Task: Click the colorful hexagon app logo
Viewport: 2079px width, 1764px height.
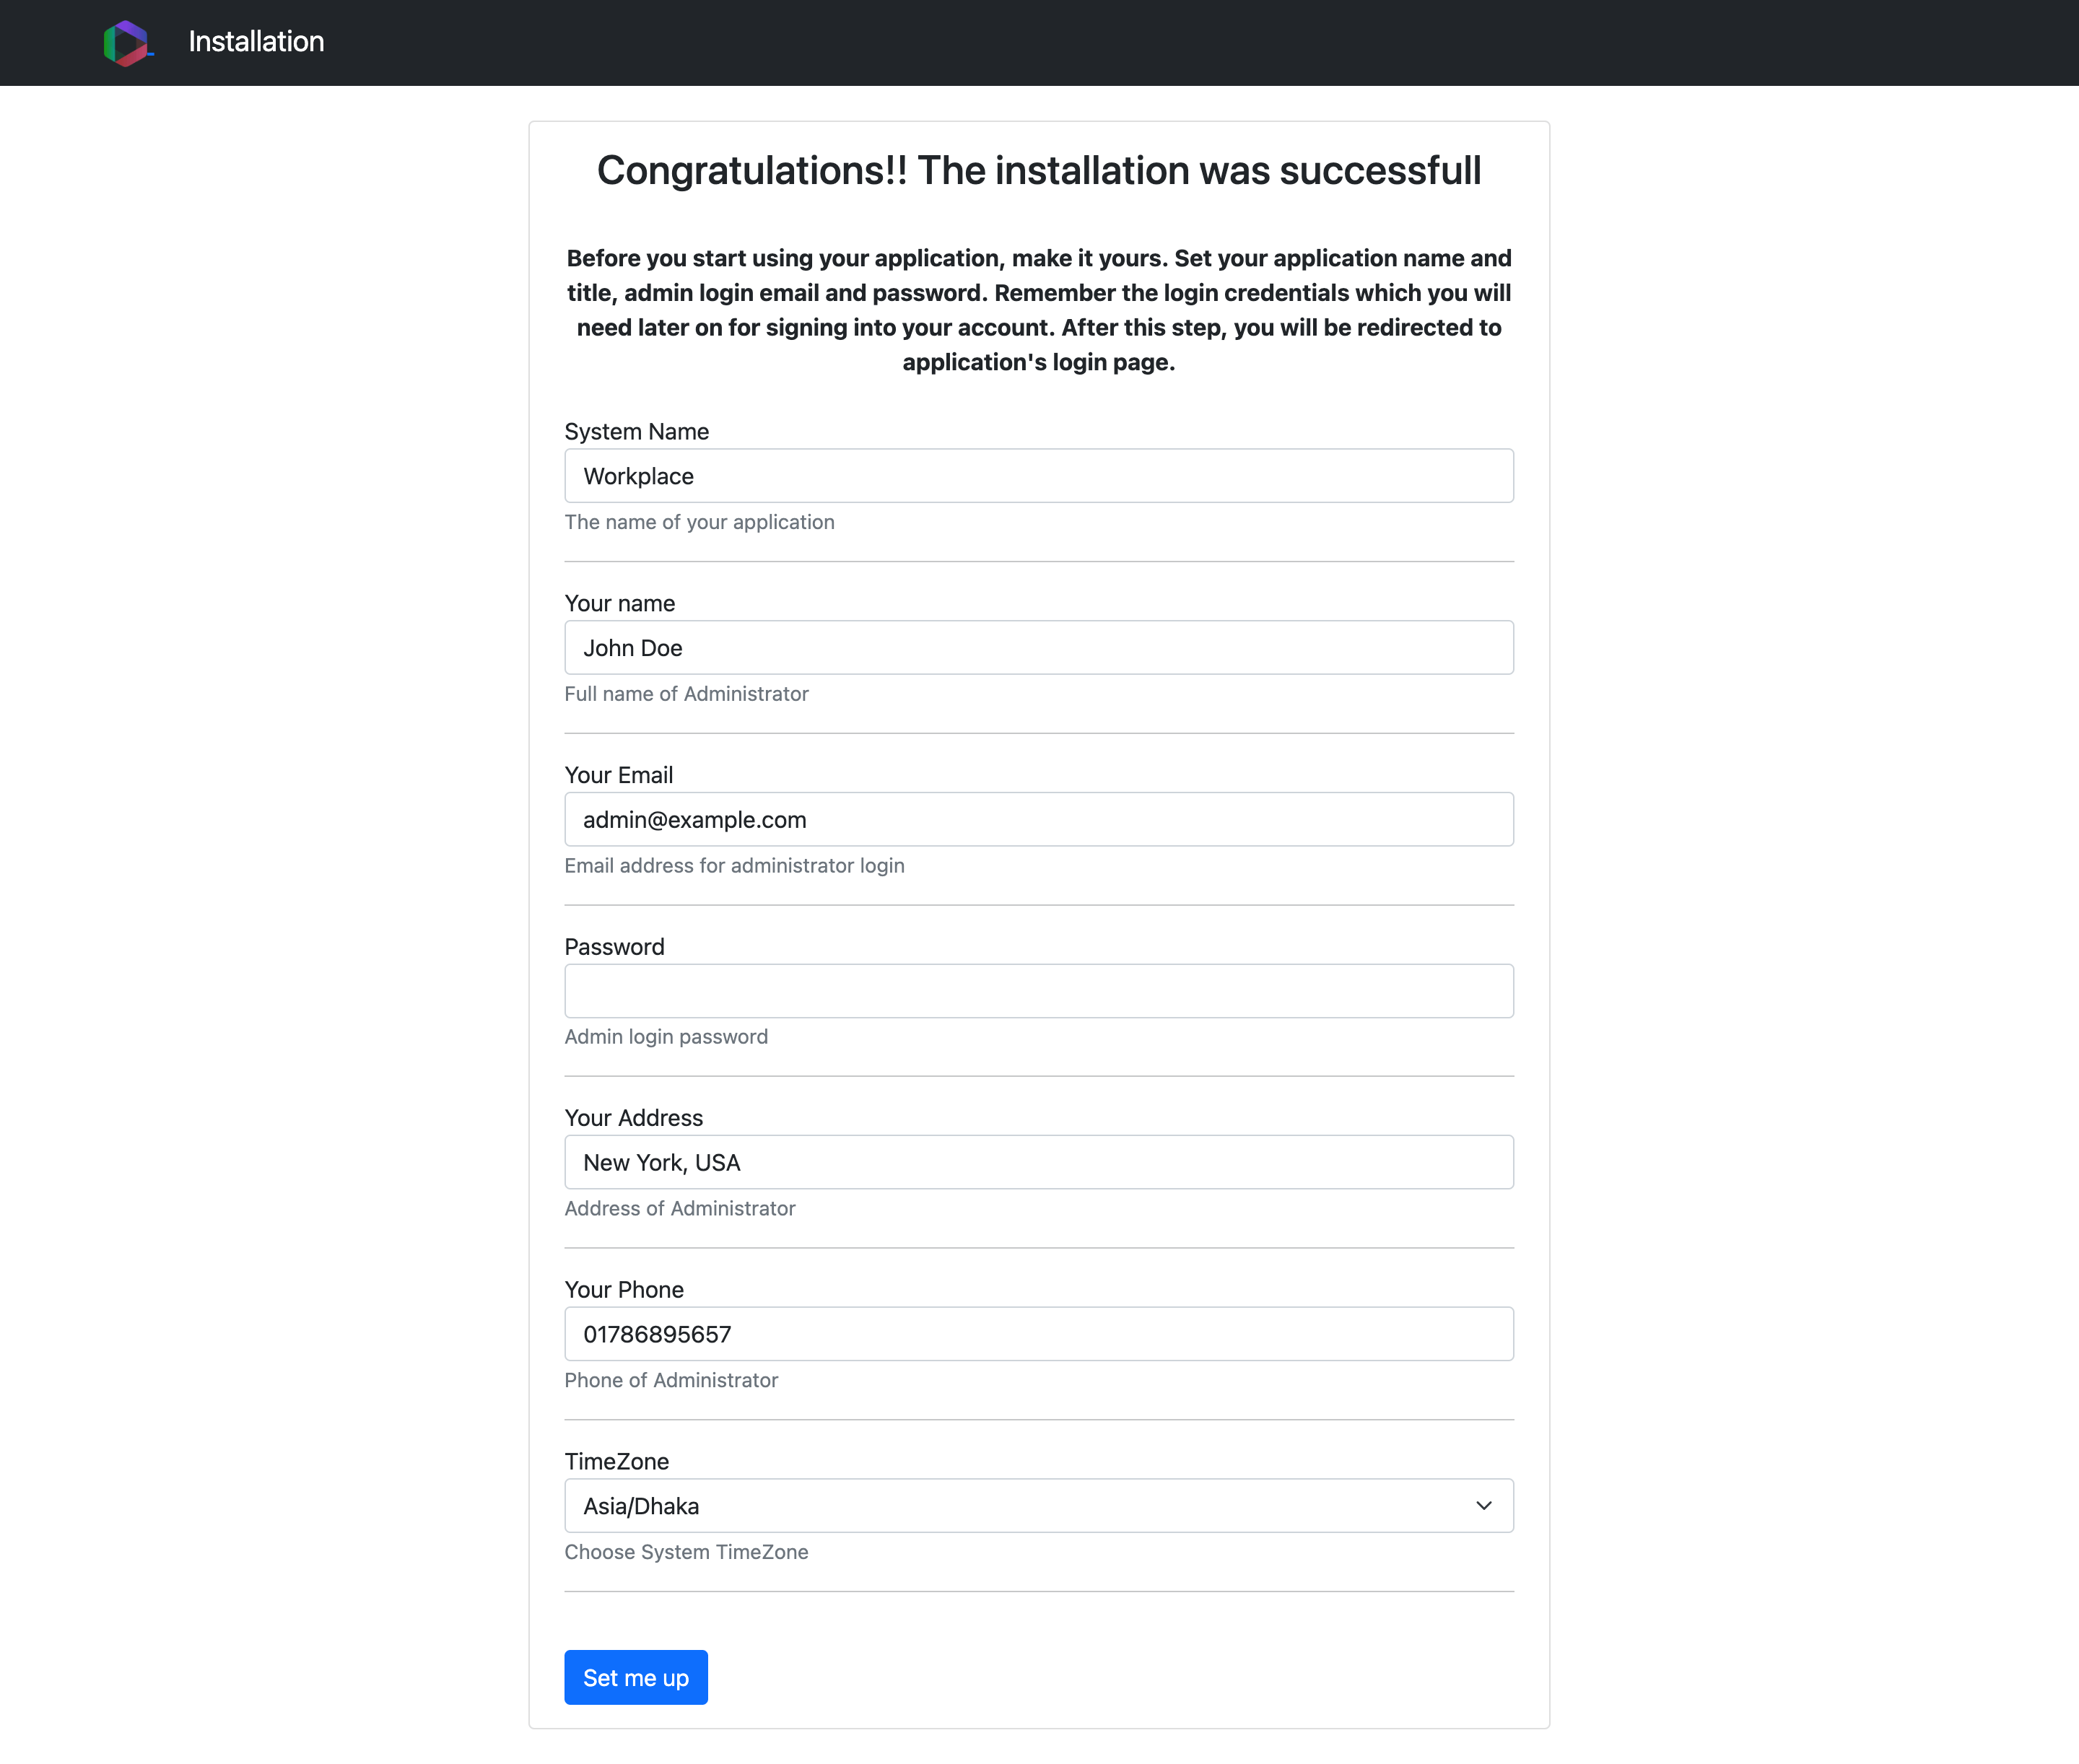Action: click(x=127, y=43)
